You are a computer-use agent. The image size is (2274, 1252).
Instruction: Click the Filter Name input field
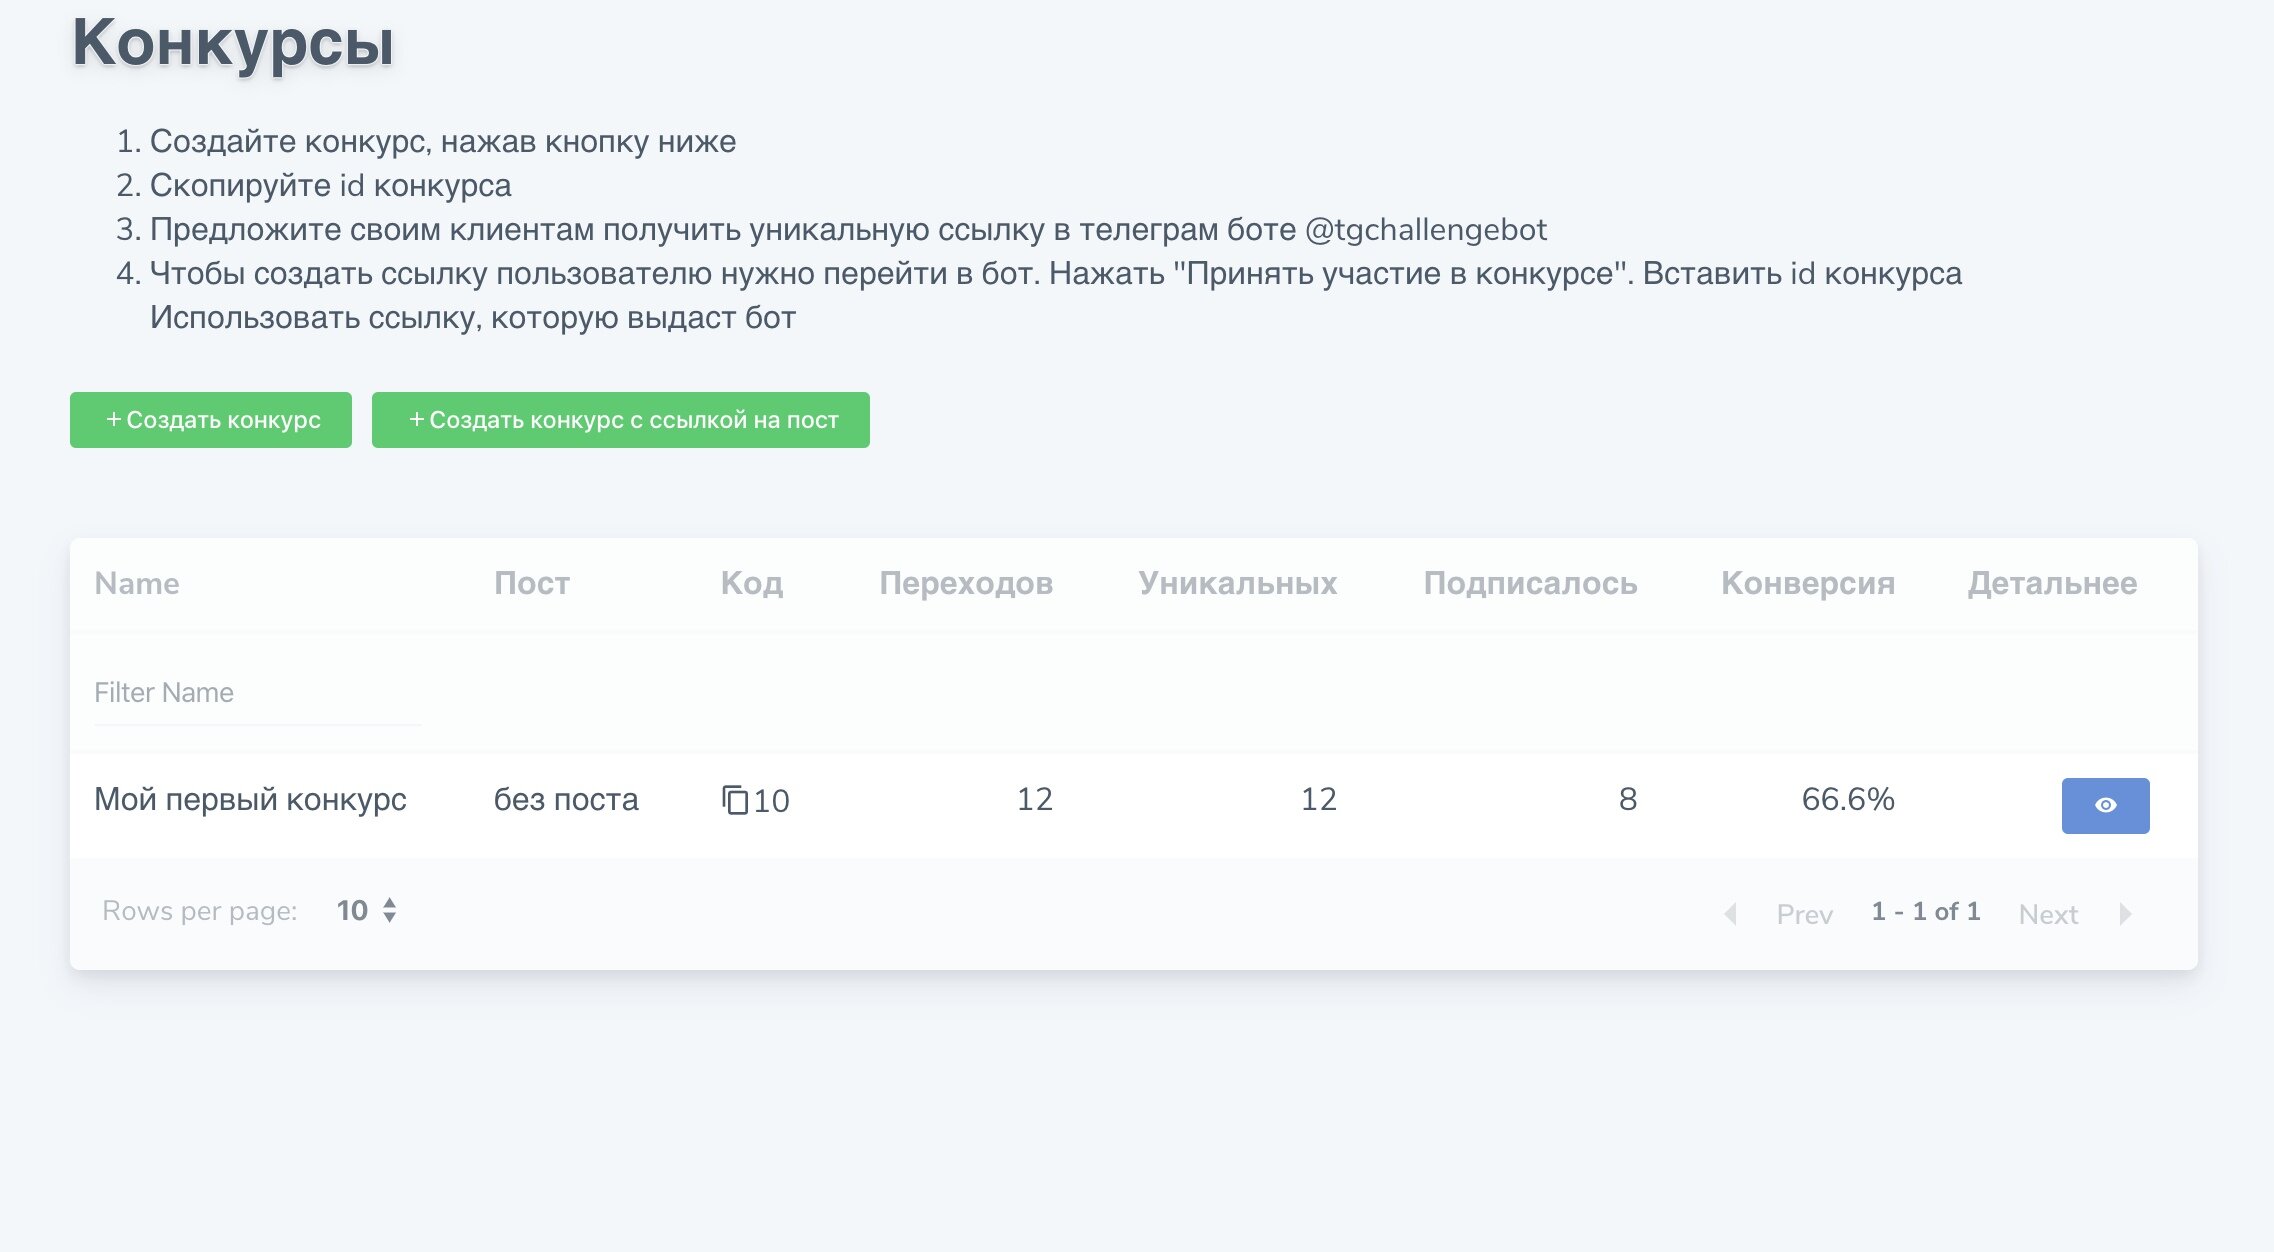[x=257, y=693]
